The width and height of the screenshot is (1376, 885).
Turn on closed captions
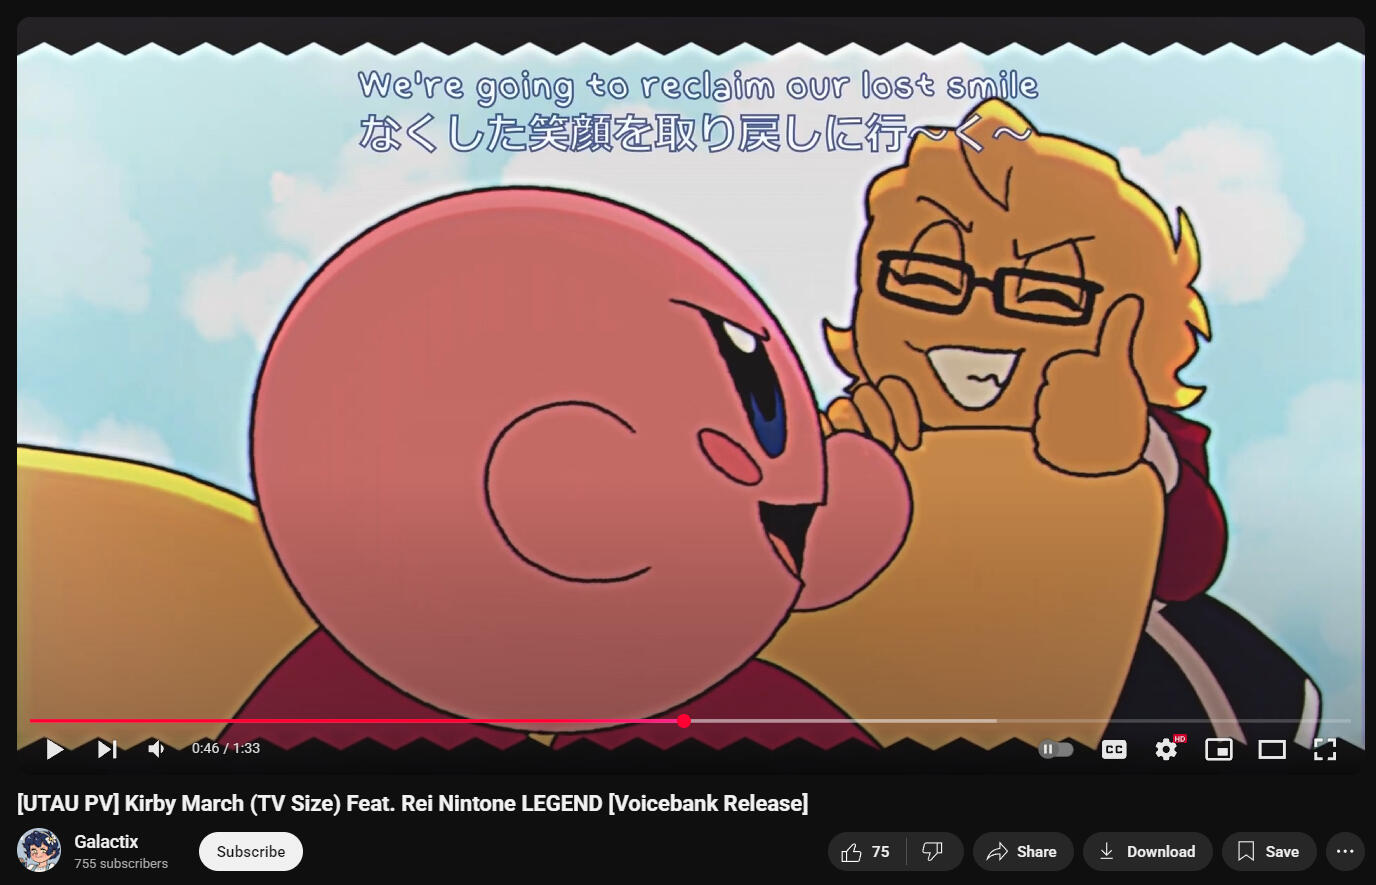coord(1114,749)
